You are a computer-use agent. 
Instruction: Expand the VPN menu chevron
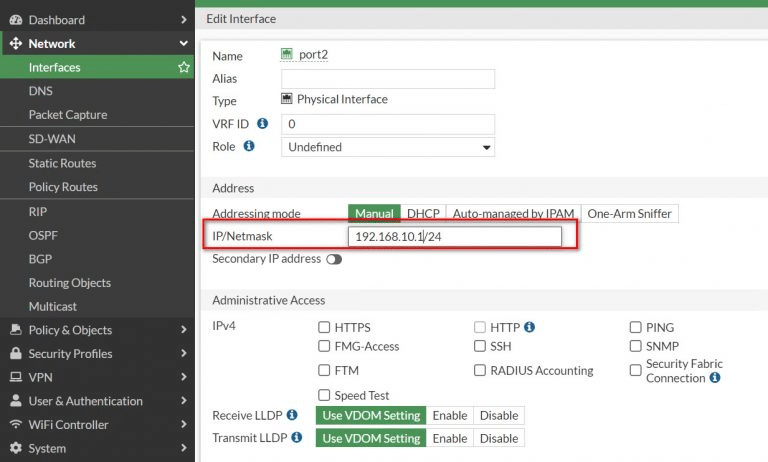click(184, 377)
